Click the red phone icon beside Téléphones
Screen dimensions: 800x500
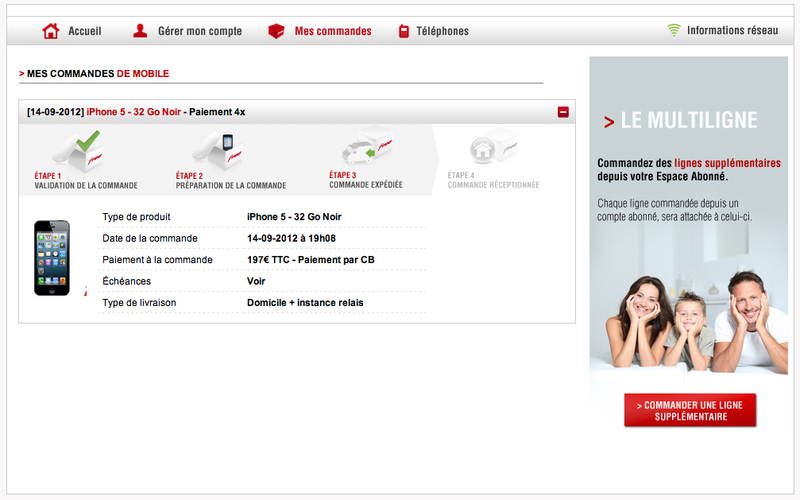pos(403,31)
